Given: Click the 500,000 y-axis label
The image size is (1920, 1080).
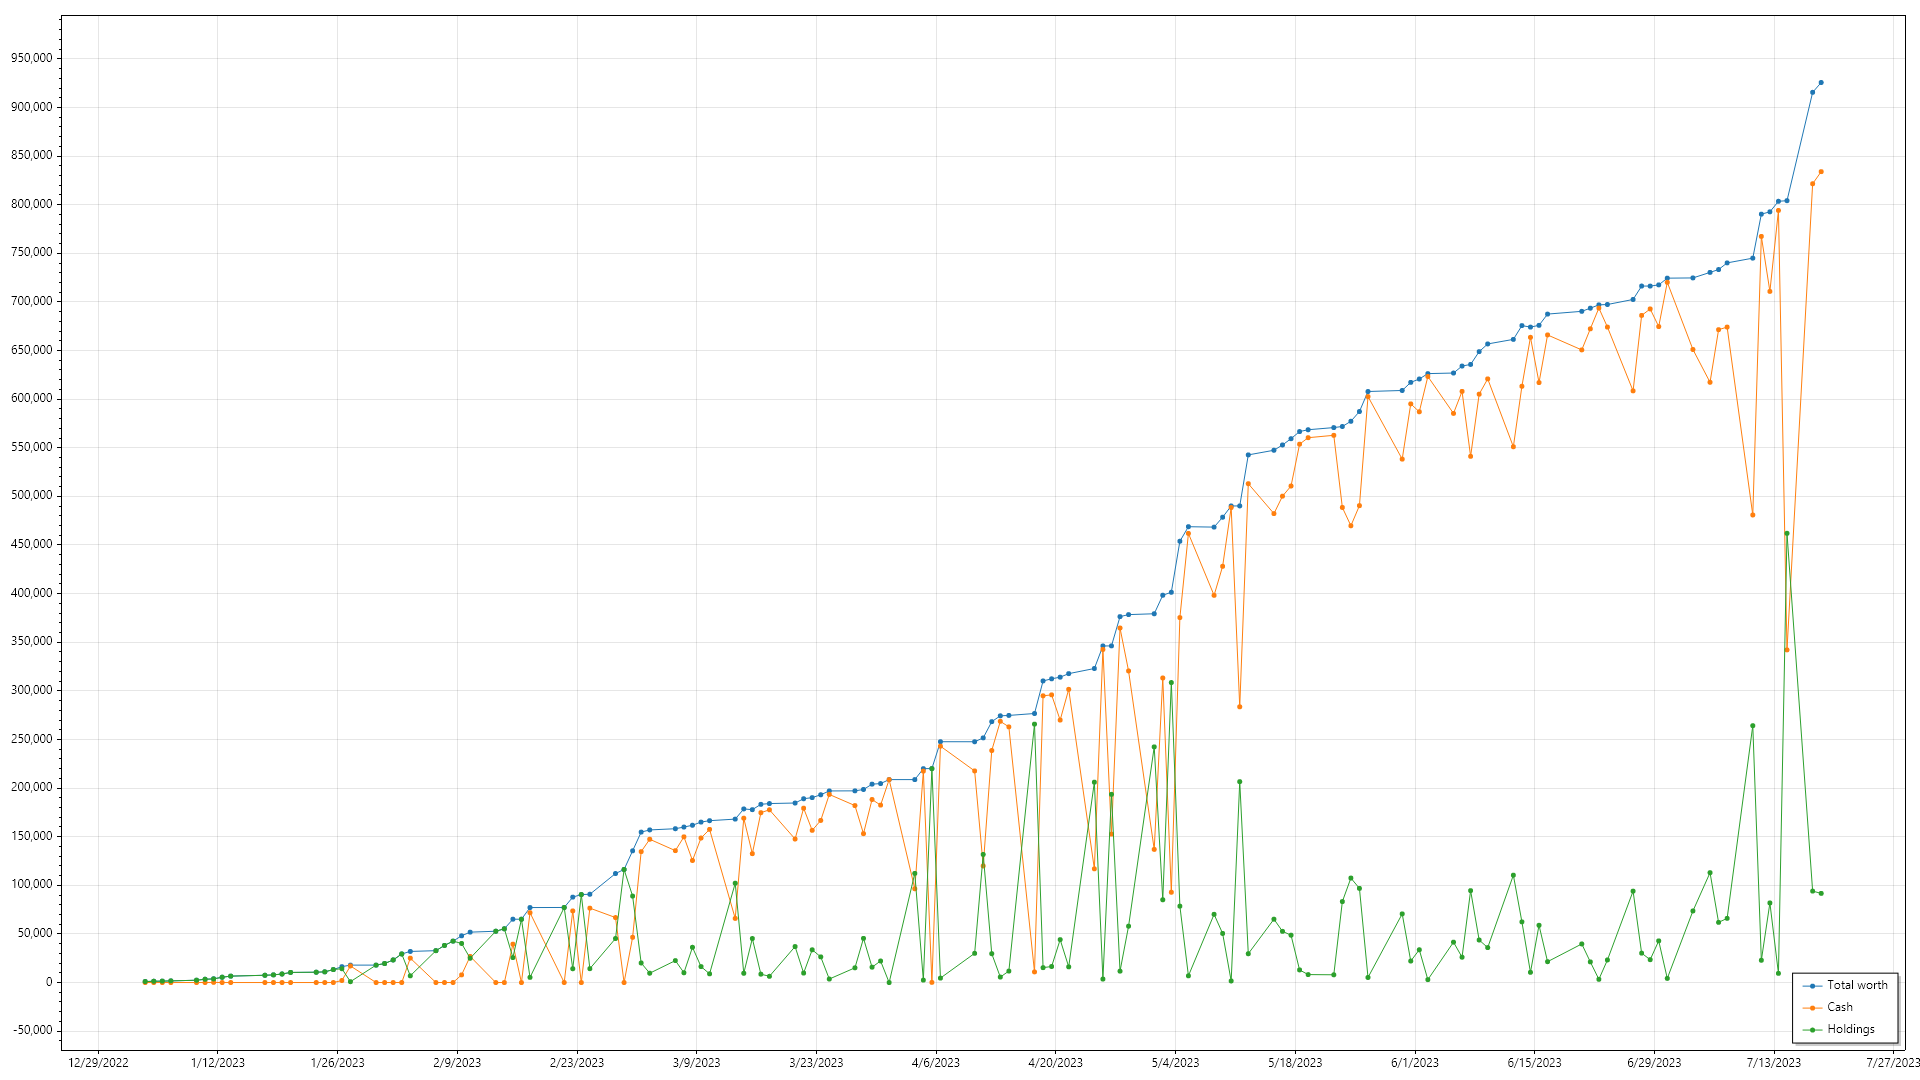Looking at the screenshot, I should click(x=32, y=496).
